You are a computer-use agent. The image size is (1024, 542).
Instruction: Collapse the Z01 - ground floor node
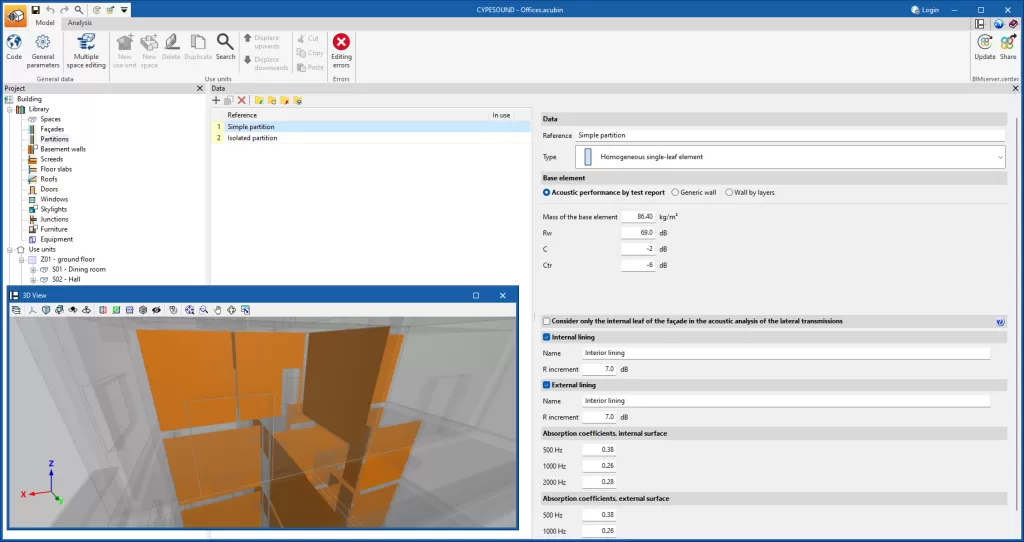tap(19, 259)
